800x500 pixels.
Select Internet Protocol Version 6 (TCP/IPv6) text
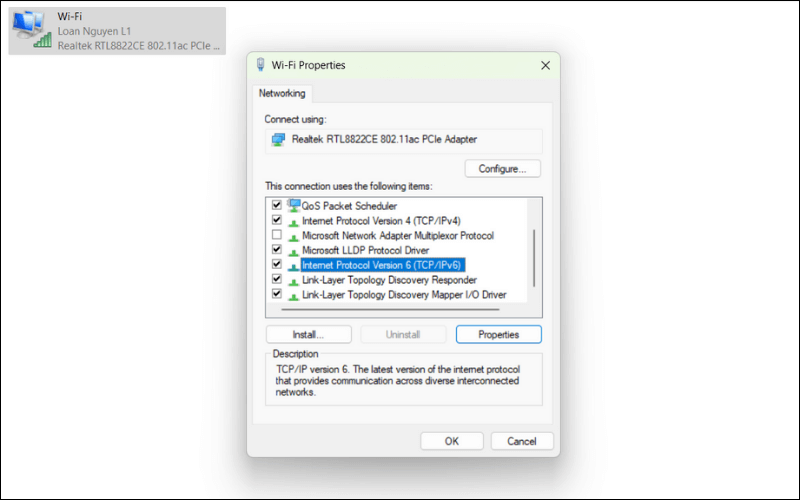(x=381, y=265)
